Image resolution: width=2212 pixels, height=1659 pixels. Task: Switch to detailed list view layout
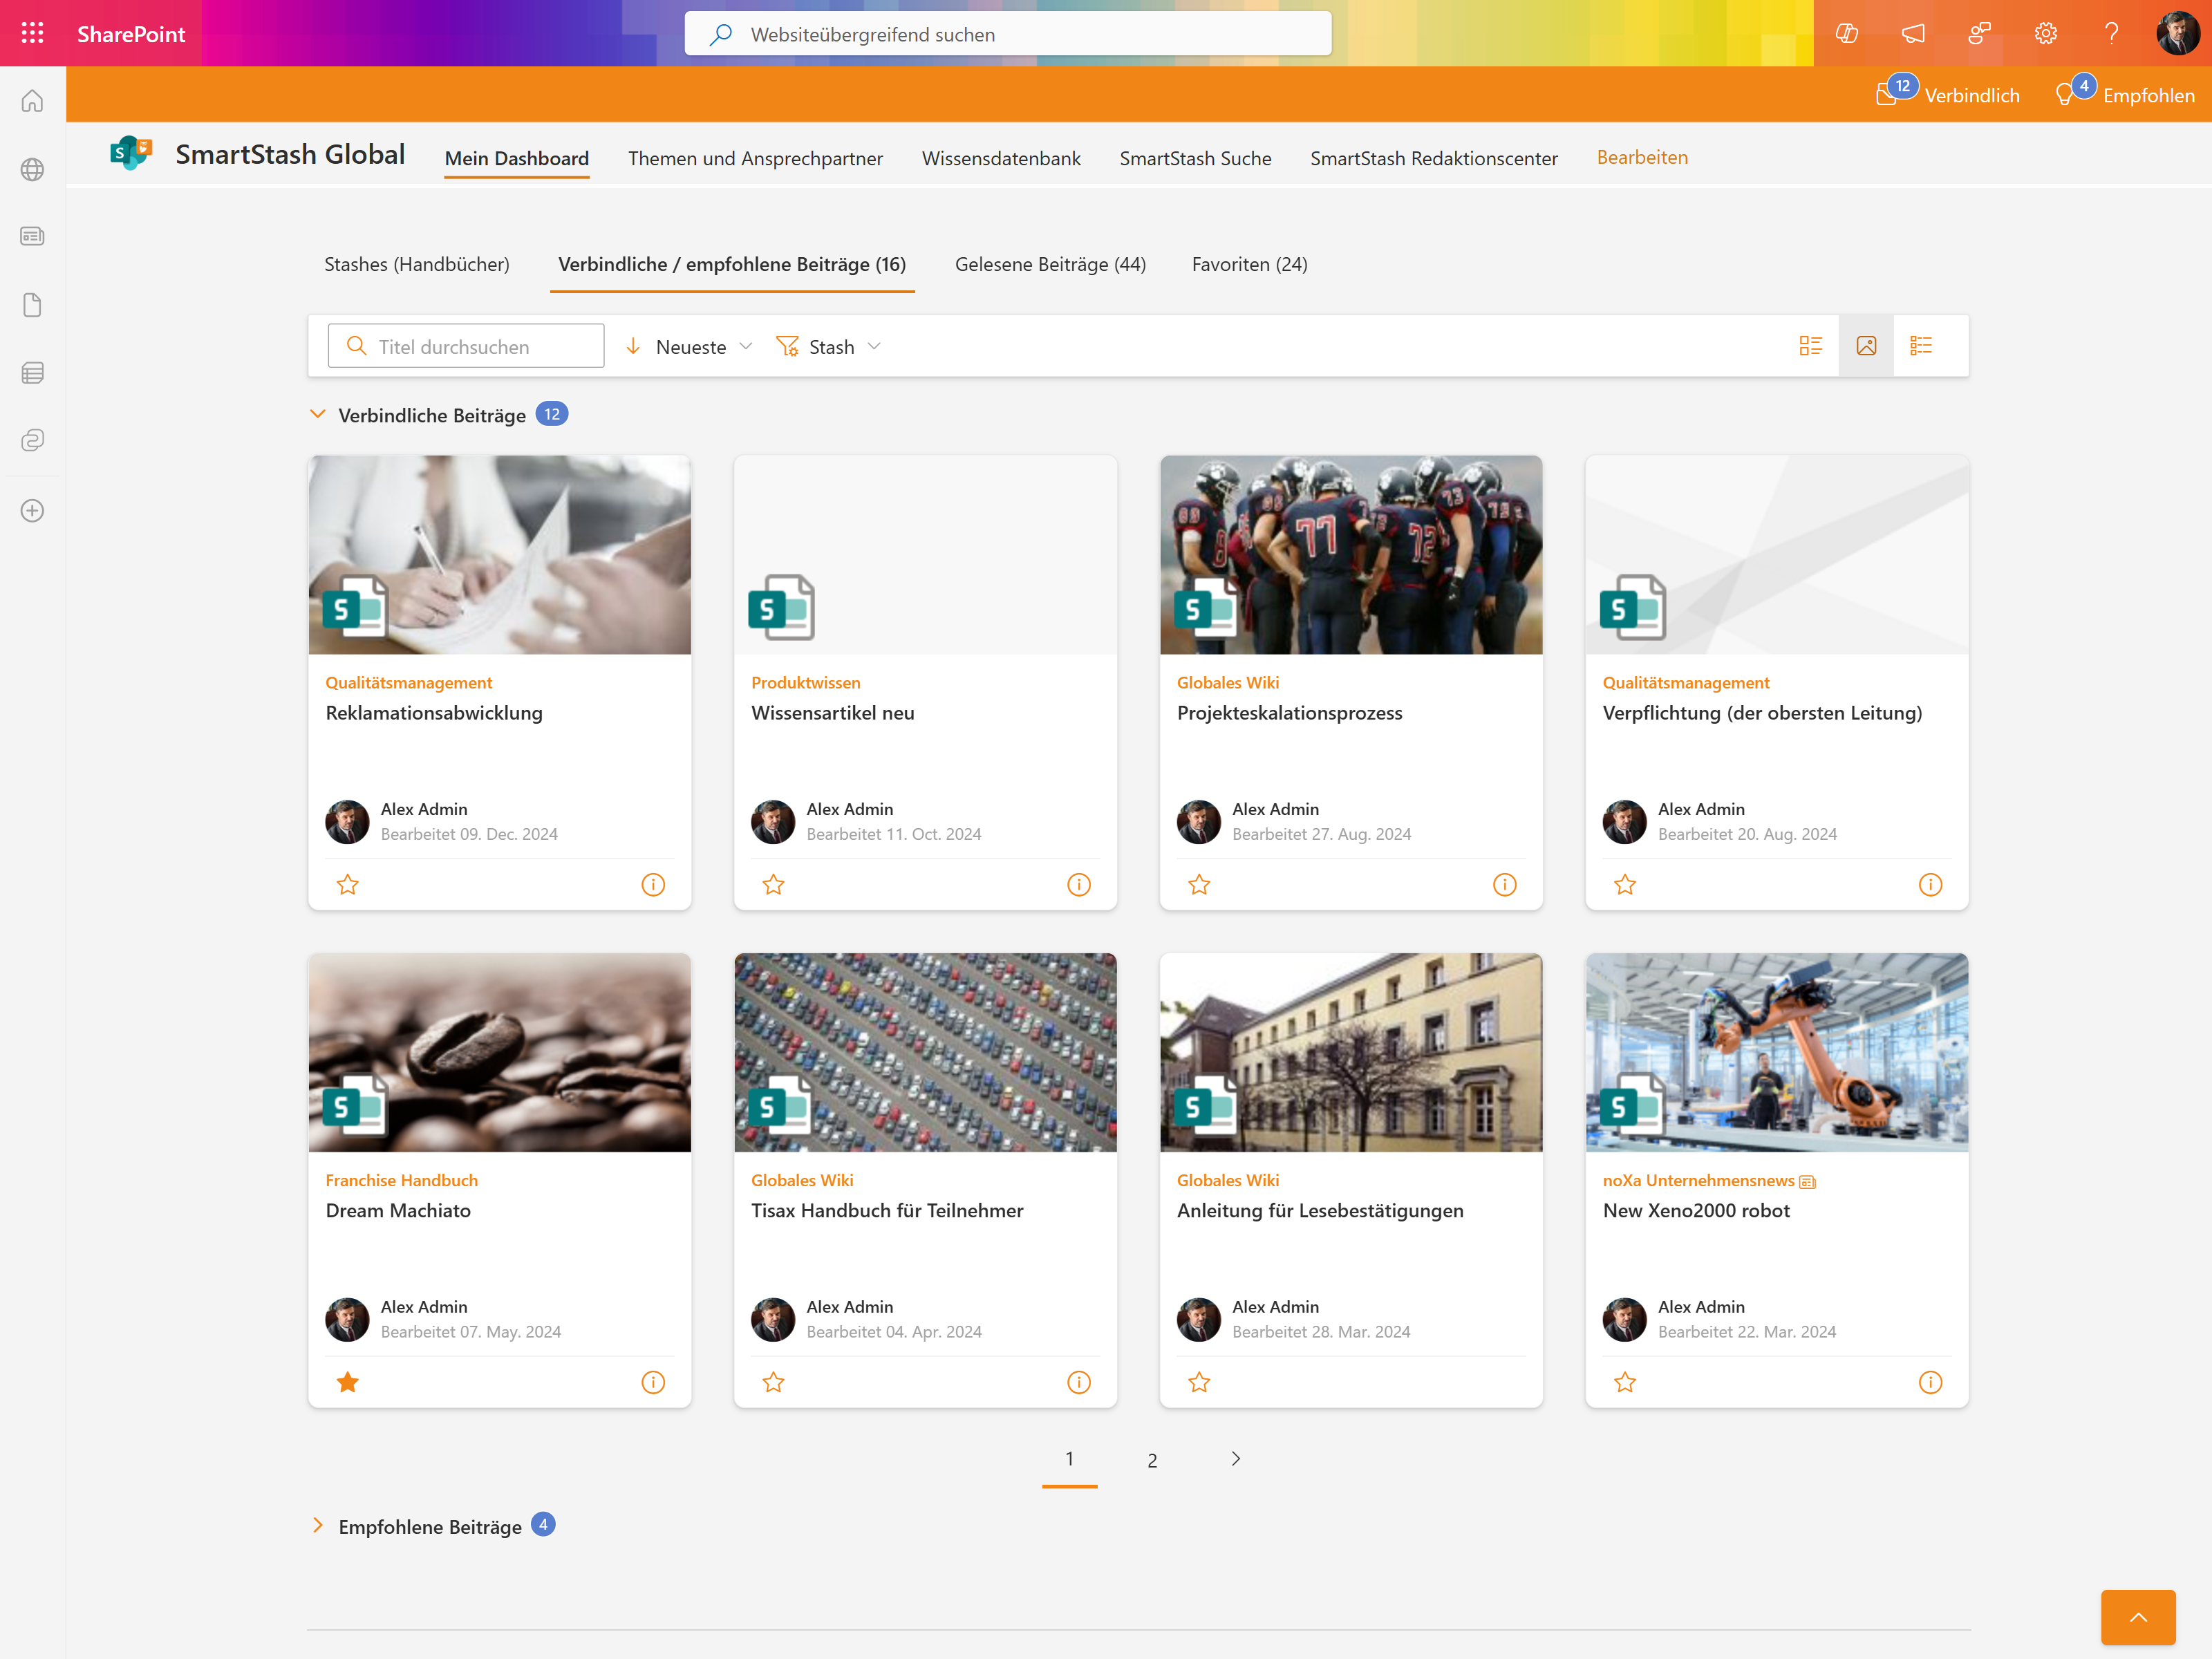(1921, 346)
